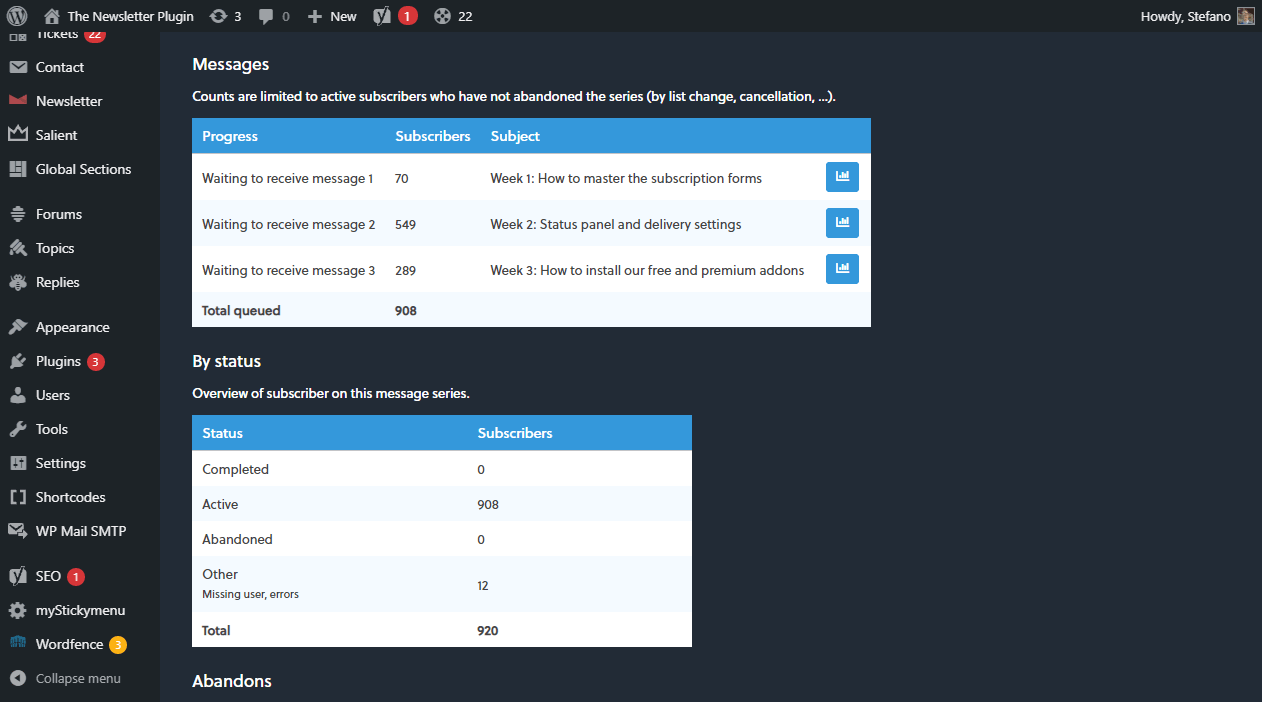Select Appearance from the sidebar
The height and width of the screenshot is (702, 1262).
pos(72,326)
